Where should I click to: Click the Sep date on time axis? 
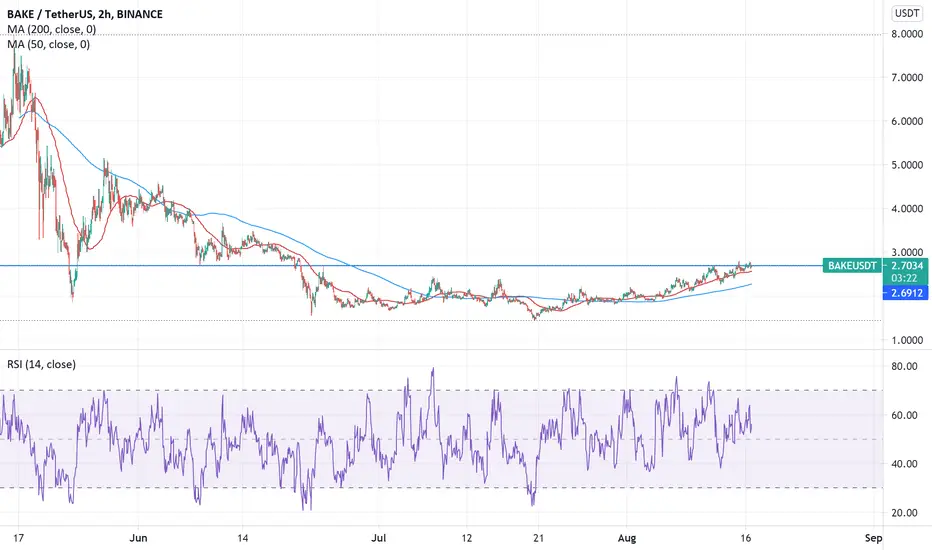coord(873,538)
